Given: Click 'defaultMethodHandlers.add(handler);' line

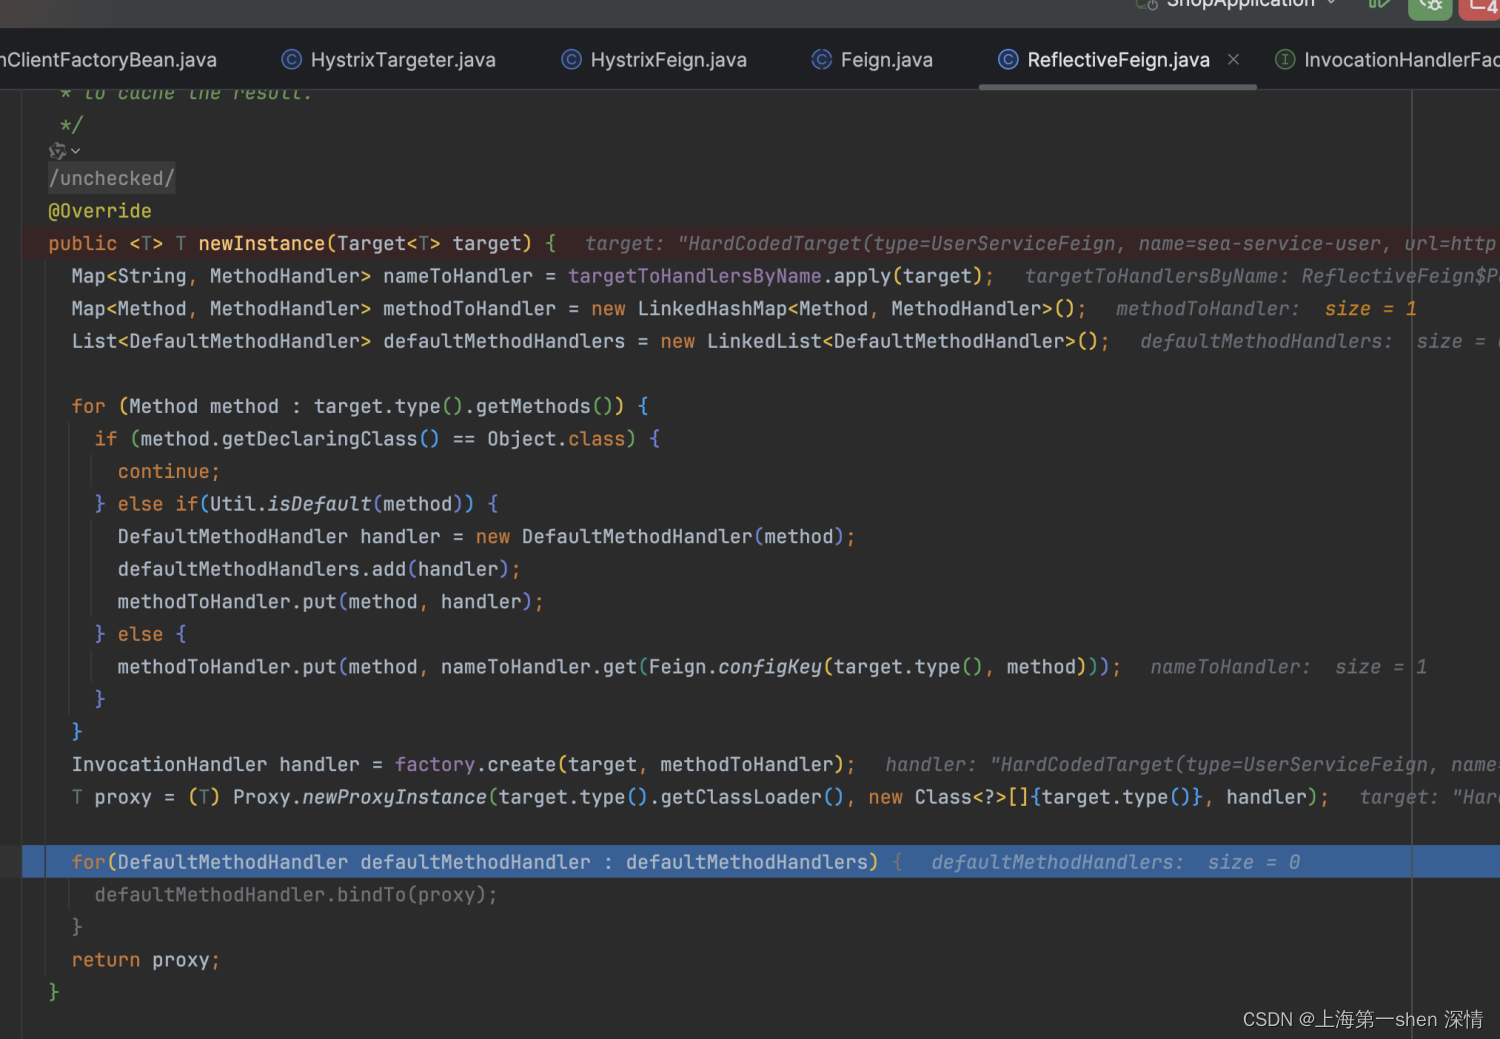Looking at the screenshot, I should pyautogui.click(x=319, y=569).
